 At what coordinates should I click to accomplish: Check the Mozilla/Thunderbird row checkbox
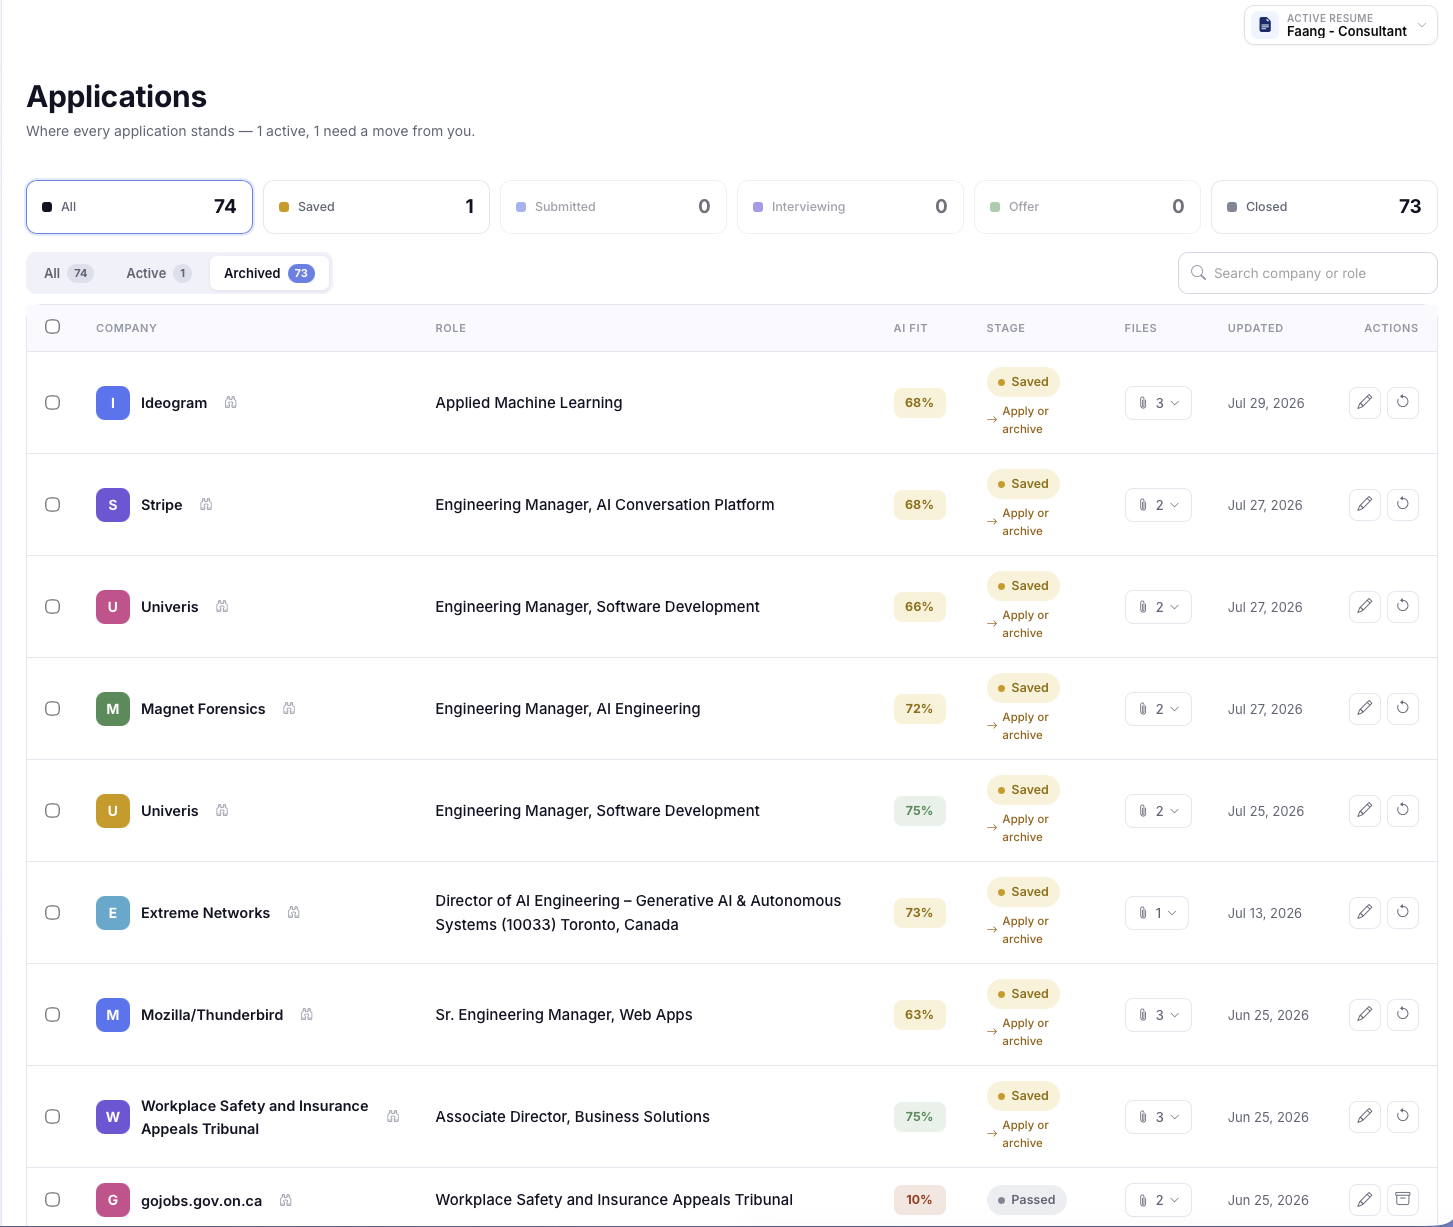[x=53, y=1015]
